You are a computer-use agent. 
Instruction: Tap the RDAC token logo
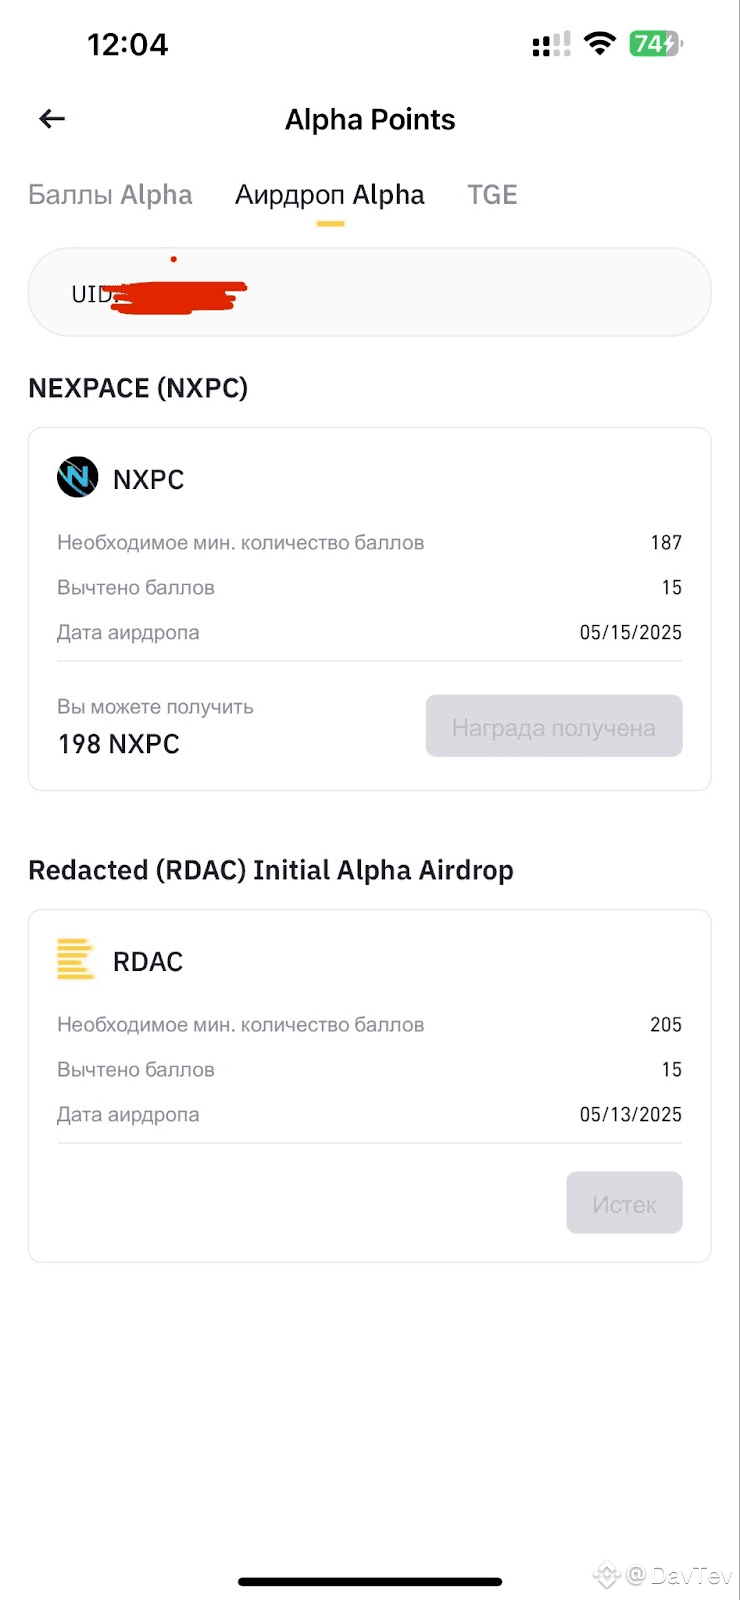point(76,959)
